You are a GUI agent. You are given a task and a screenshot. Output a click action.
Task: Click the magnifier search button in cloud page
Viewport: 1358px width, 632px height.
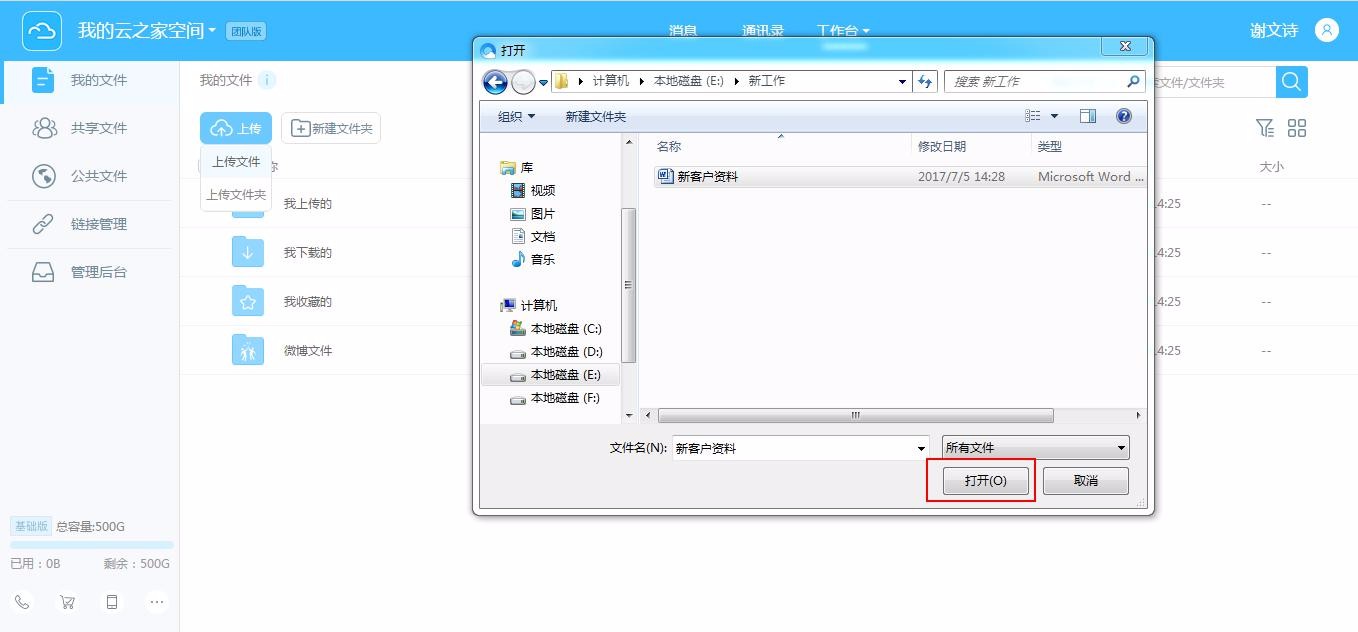pyautogui.click(x=1291, y=82)
